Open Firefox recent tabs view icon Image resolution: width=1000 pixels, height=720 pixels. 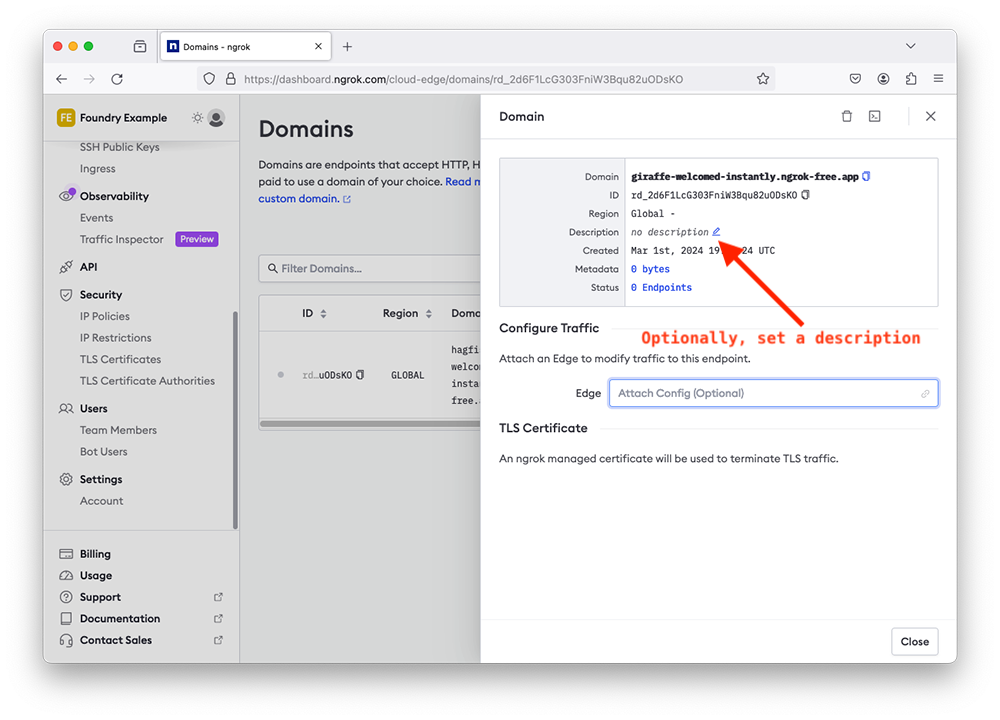[x=140, y=47]
